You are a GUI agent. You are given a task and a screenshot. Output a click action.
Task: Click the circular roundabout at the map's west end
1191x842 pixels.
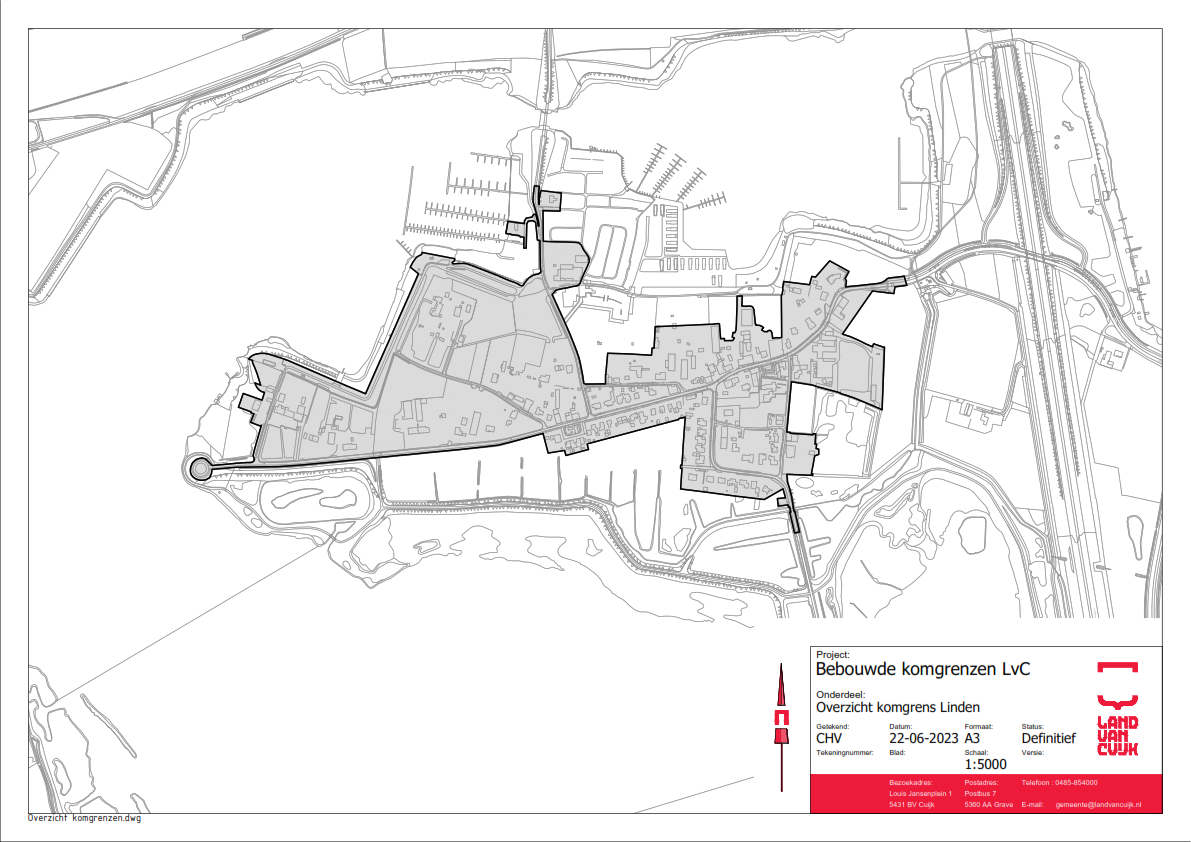click(x=200, y=468)
